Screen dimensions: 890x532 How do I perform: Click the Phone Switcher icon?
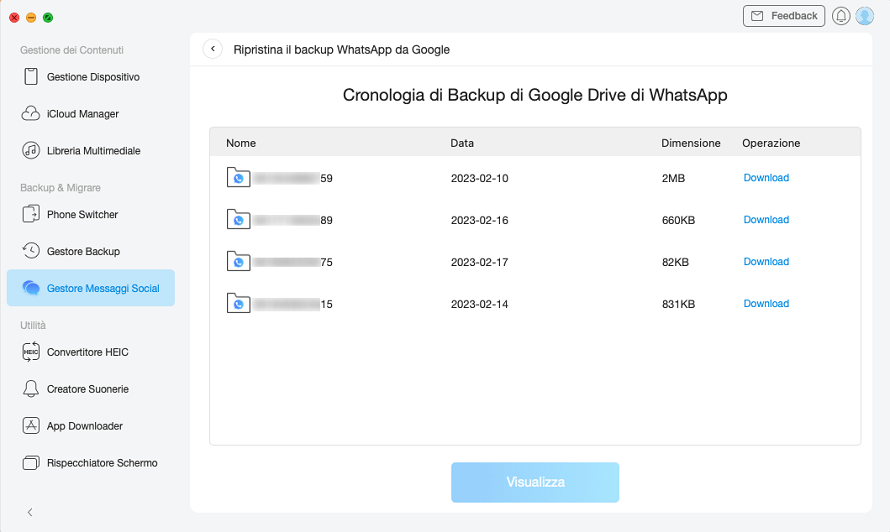31,214
